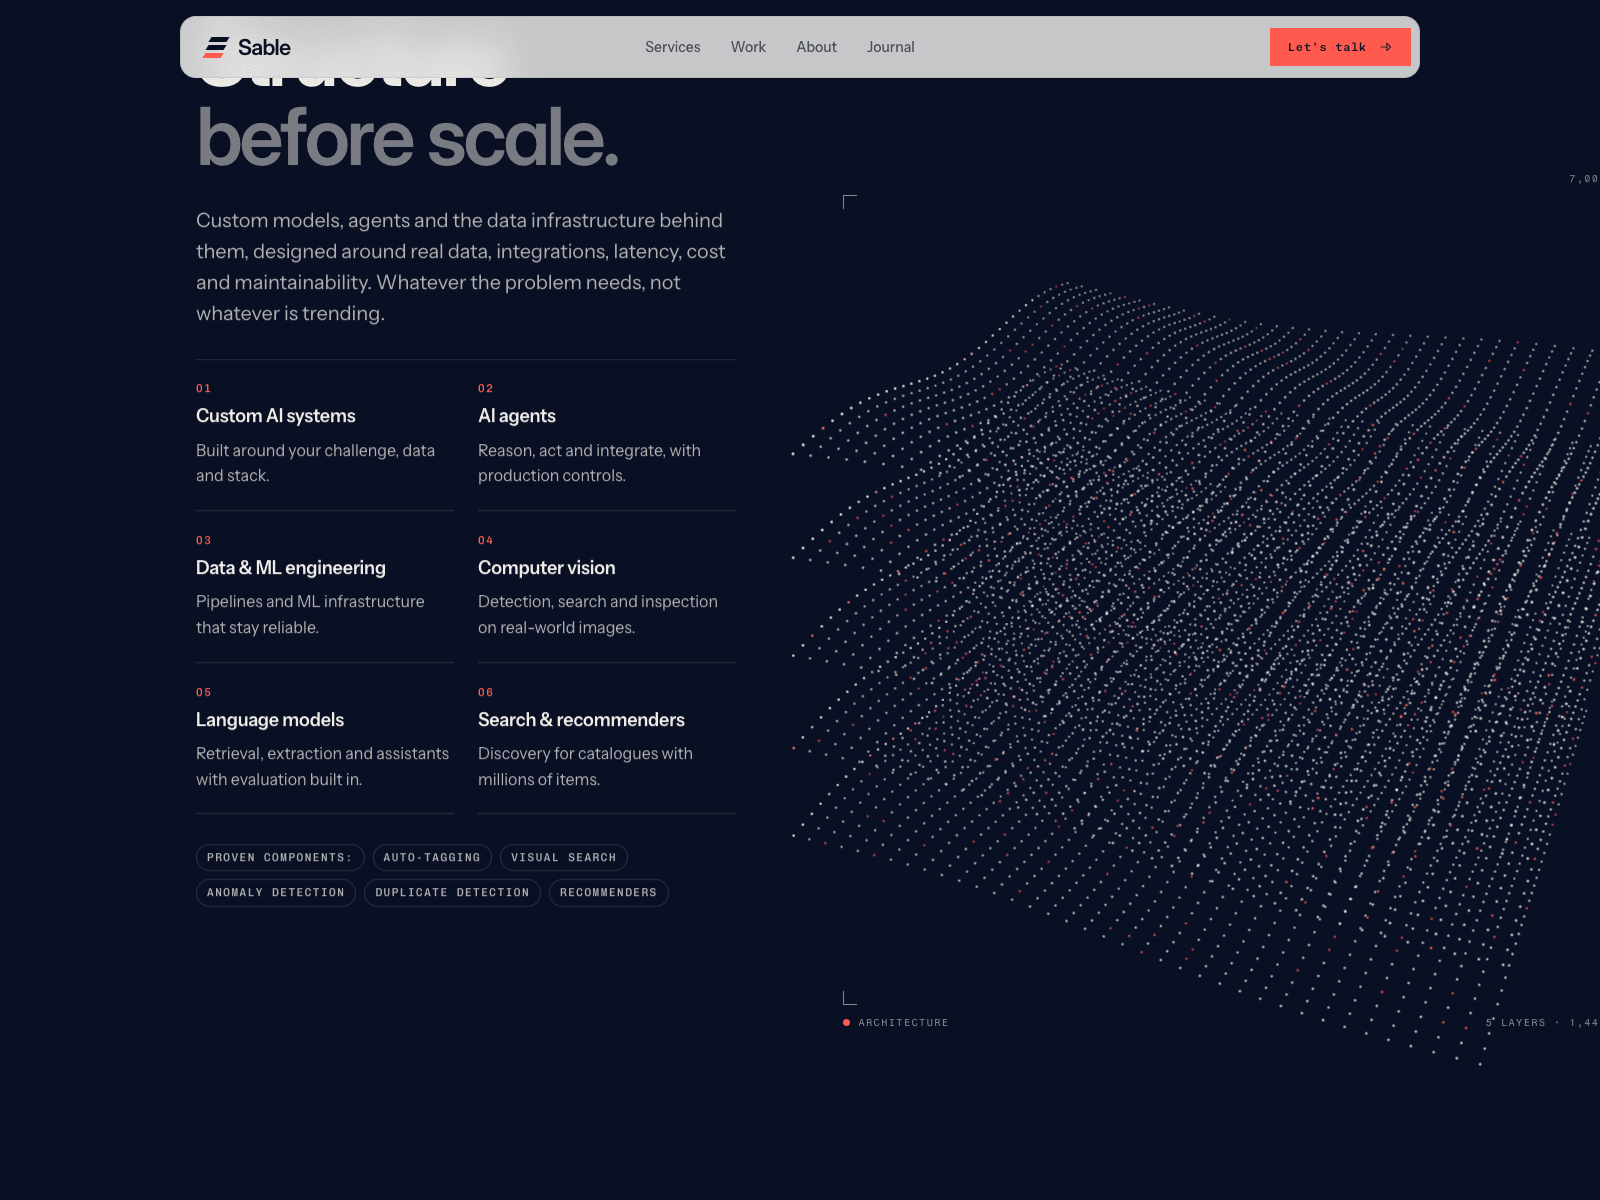Screen dimensions: 1600x1200
Task: Select the DUPLICATE DETECTION tag pill
Action: pos(452,893)
